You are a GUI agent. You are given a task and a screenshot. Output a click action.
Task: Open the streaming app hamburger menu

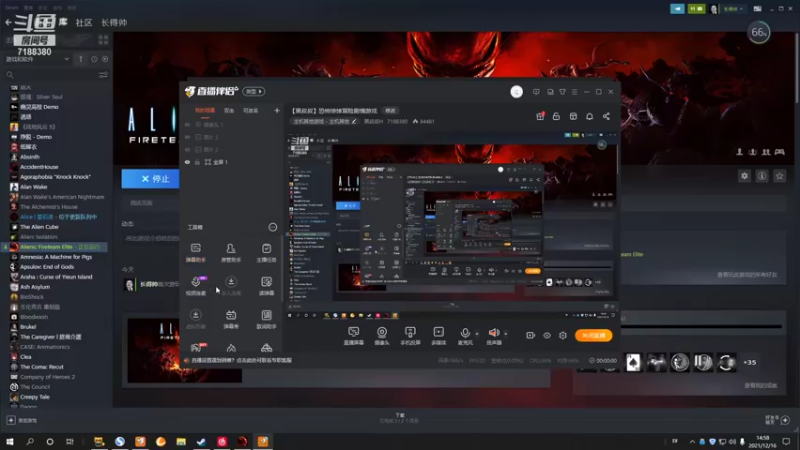(x=574, y=92)
